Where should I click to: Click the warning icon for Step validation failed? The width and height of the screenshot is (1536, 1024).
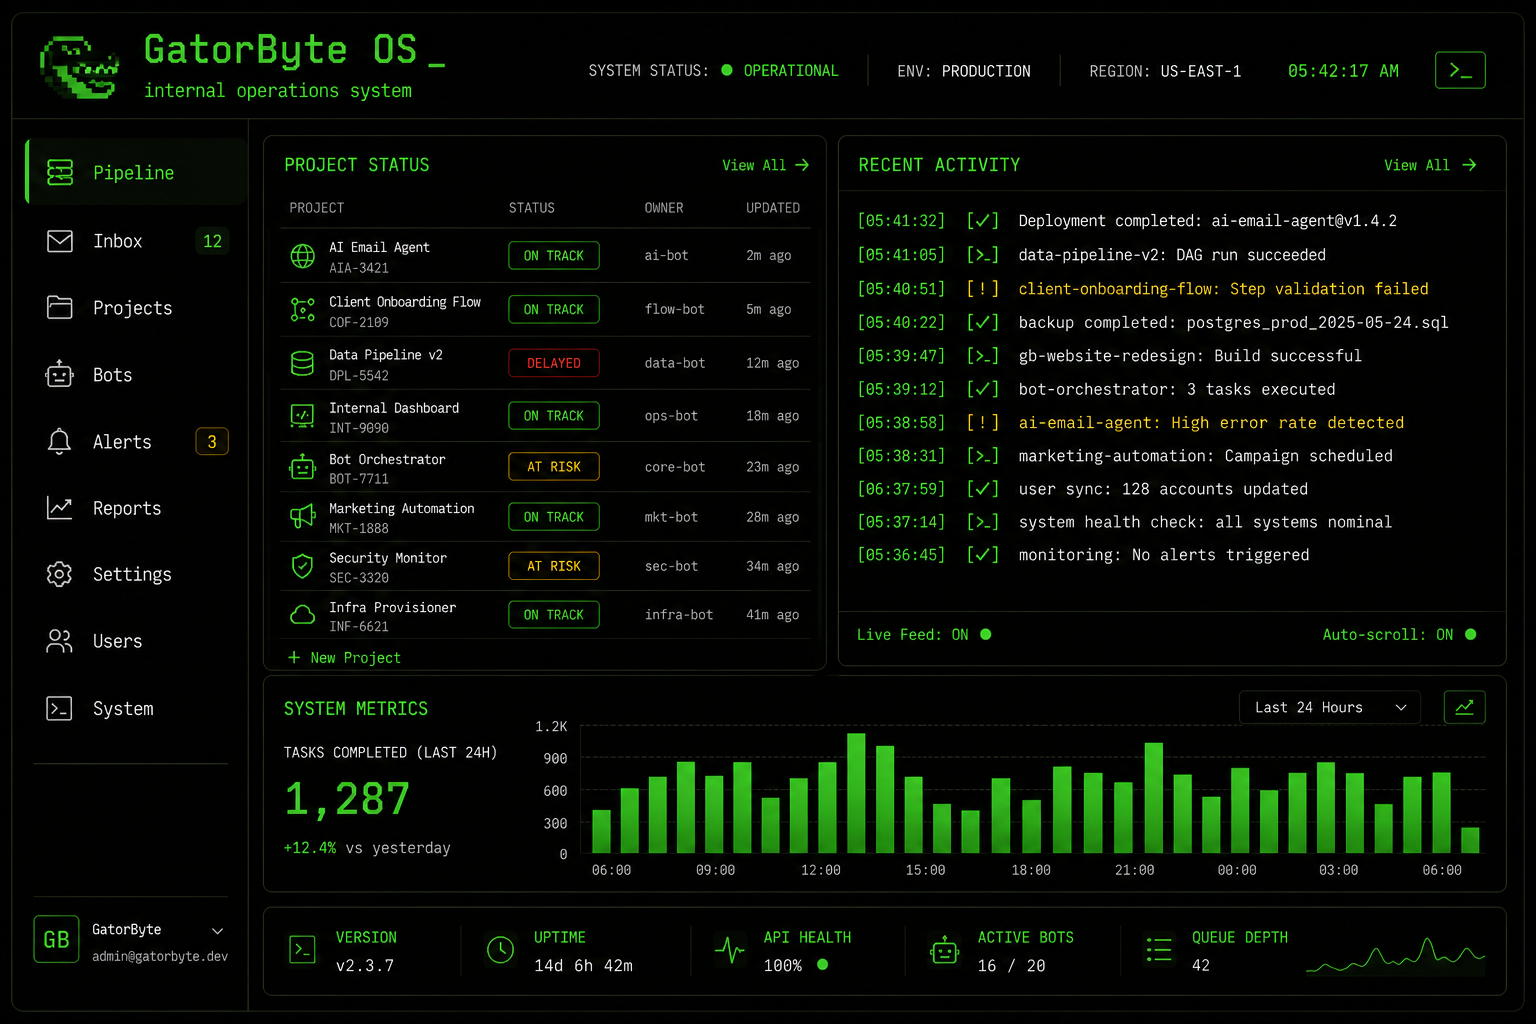coord(982,289)
